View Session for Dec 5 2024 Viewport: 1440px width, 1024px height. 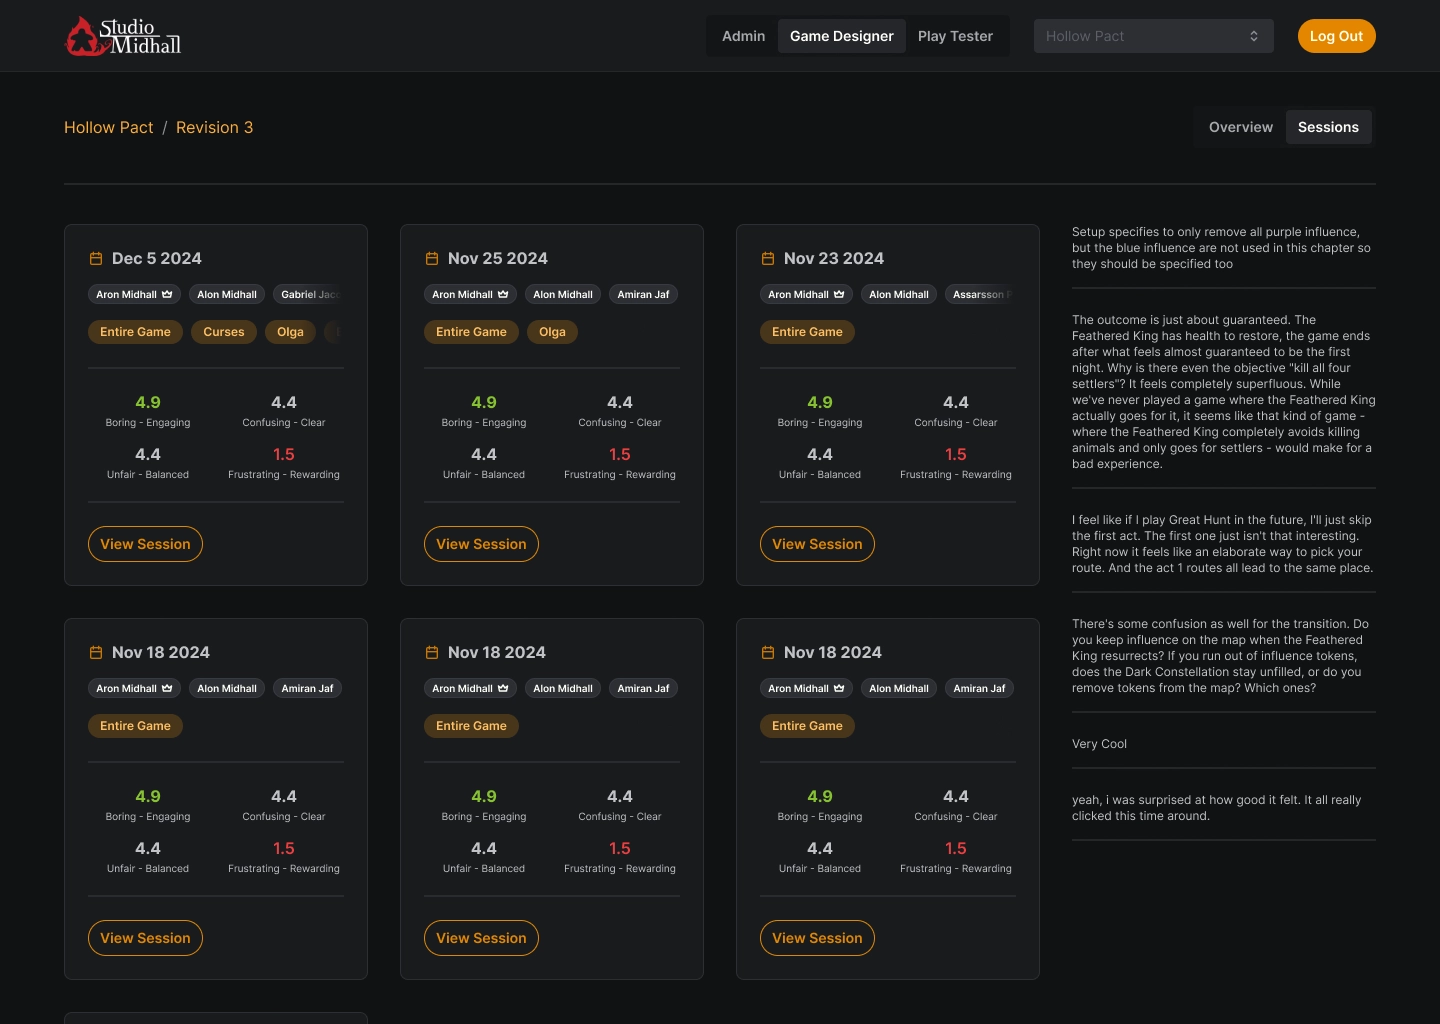point(145,544)
